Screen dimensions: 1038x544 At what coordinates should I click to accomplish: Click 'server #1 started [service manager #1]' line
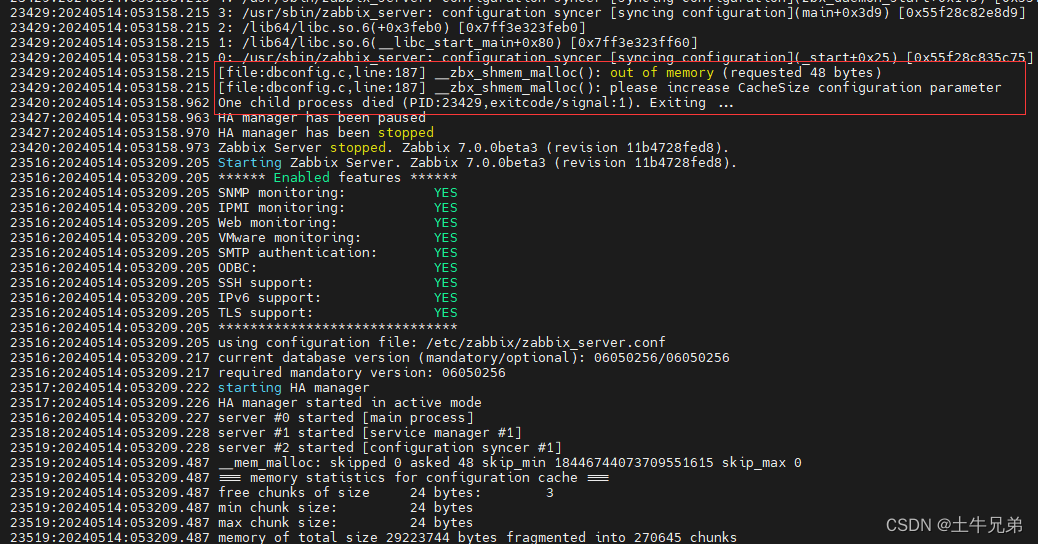(369, 433)
